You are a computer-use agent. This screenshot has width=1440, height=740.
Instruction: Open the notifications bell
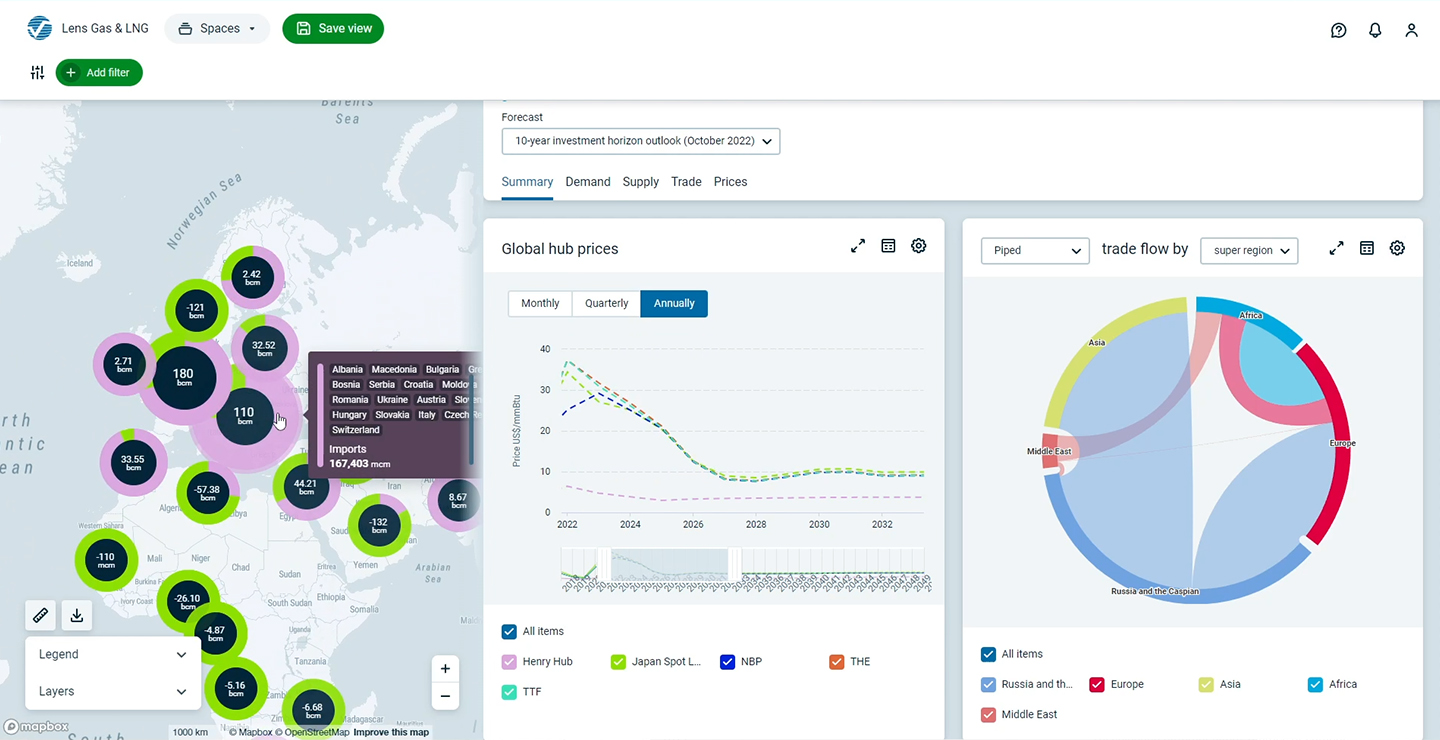tap(1375, 30)
